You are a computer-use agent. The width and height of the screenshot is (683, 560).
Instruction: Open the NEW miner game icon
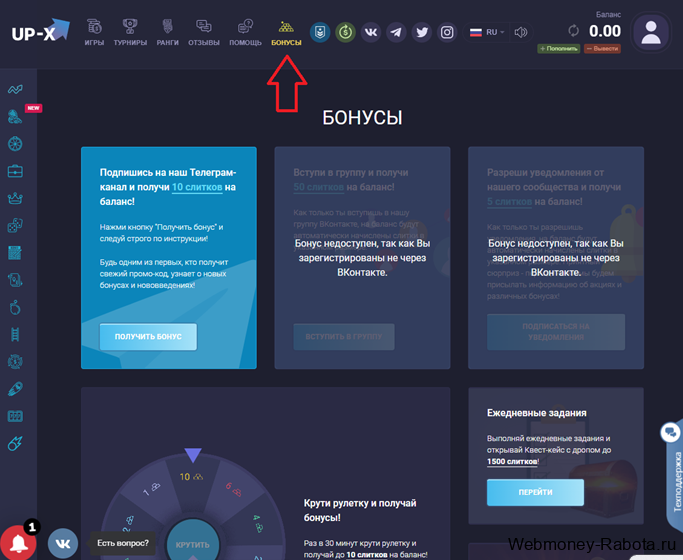click(x=15, y=116)
